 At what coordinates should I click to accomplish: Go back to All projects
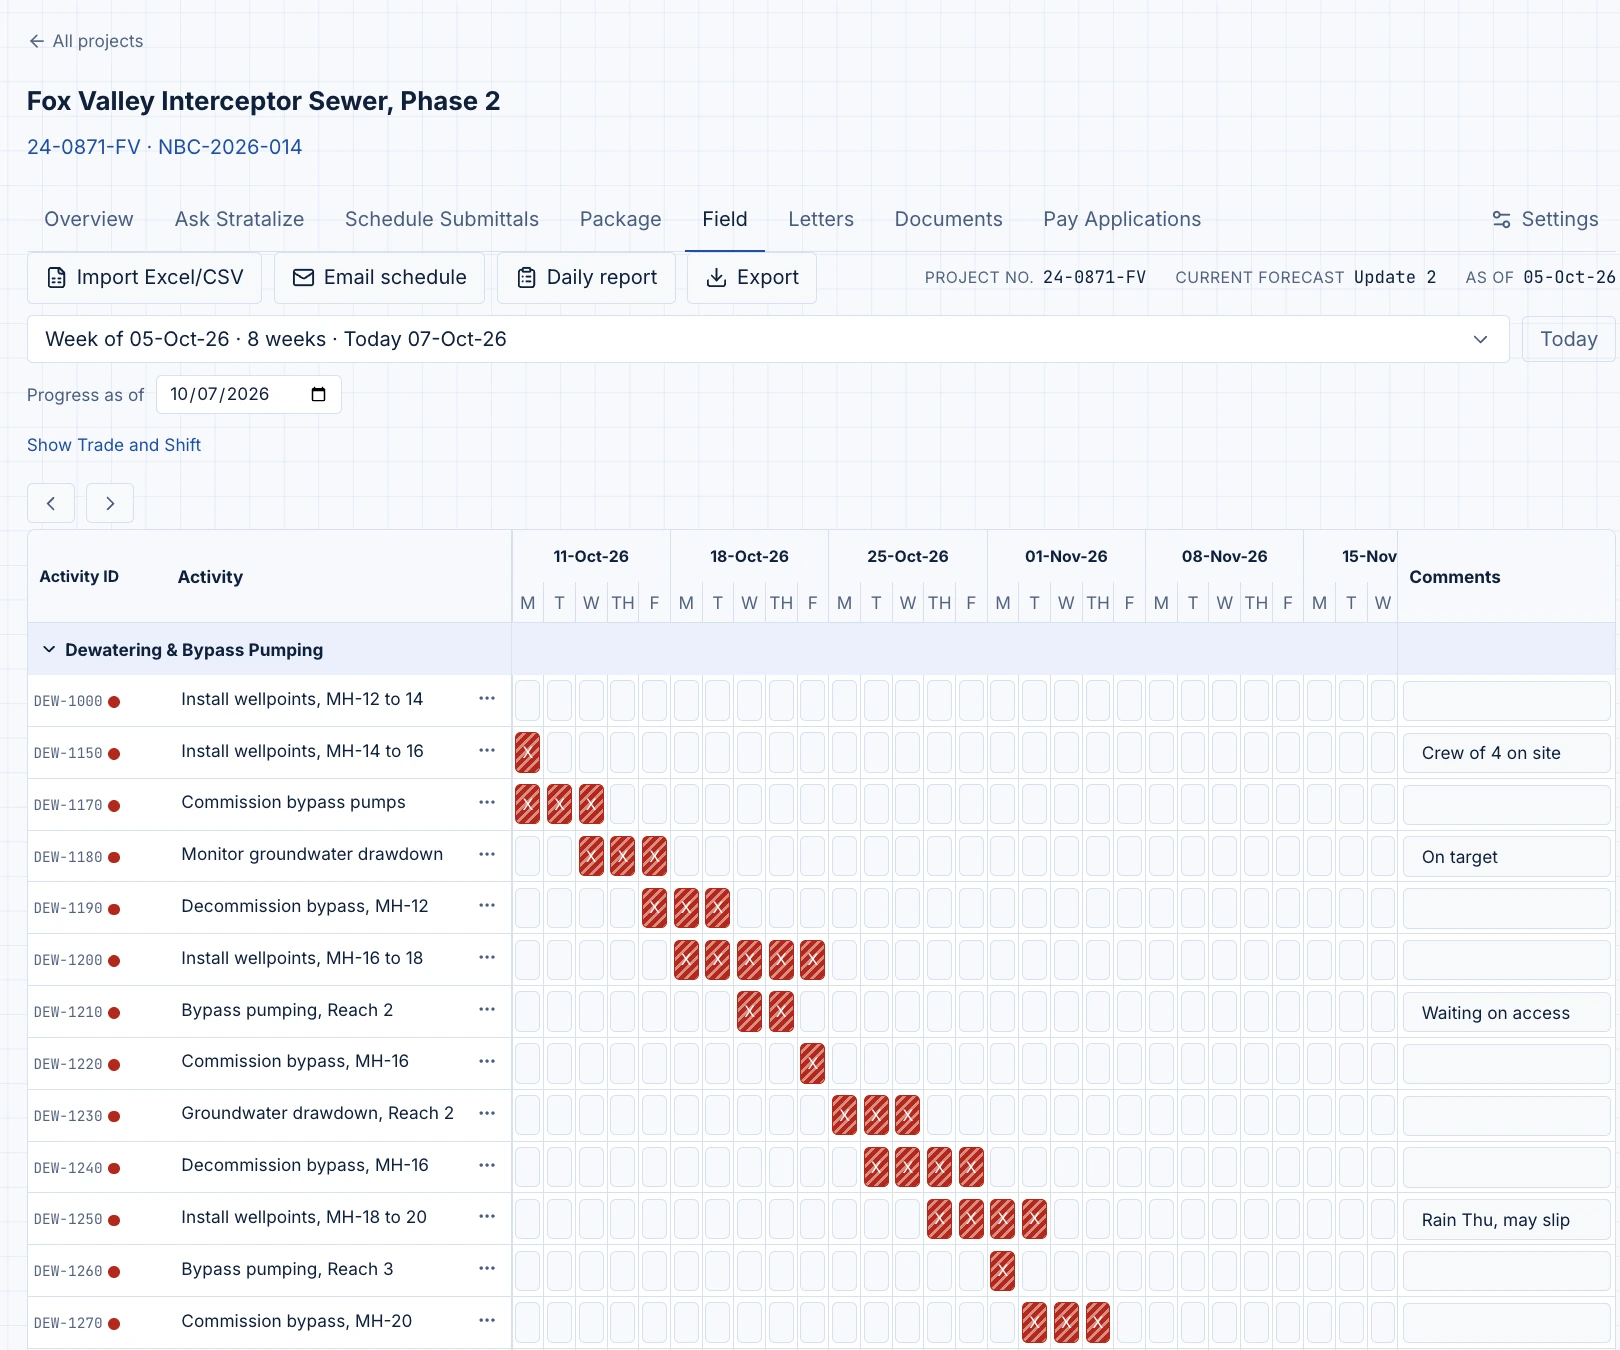click(86, 41)
